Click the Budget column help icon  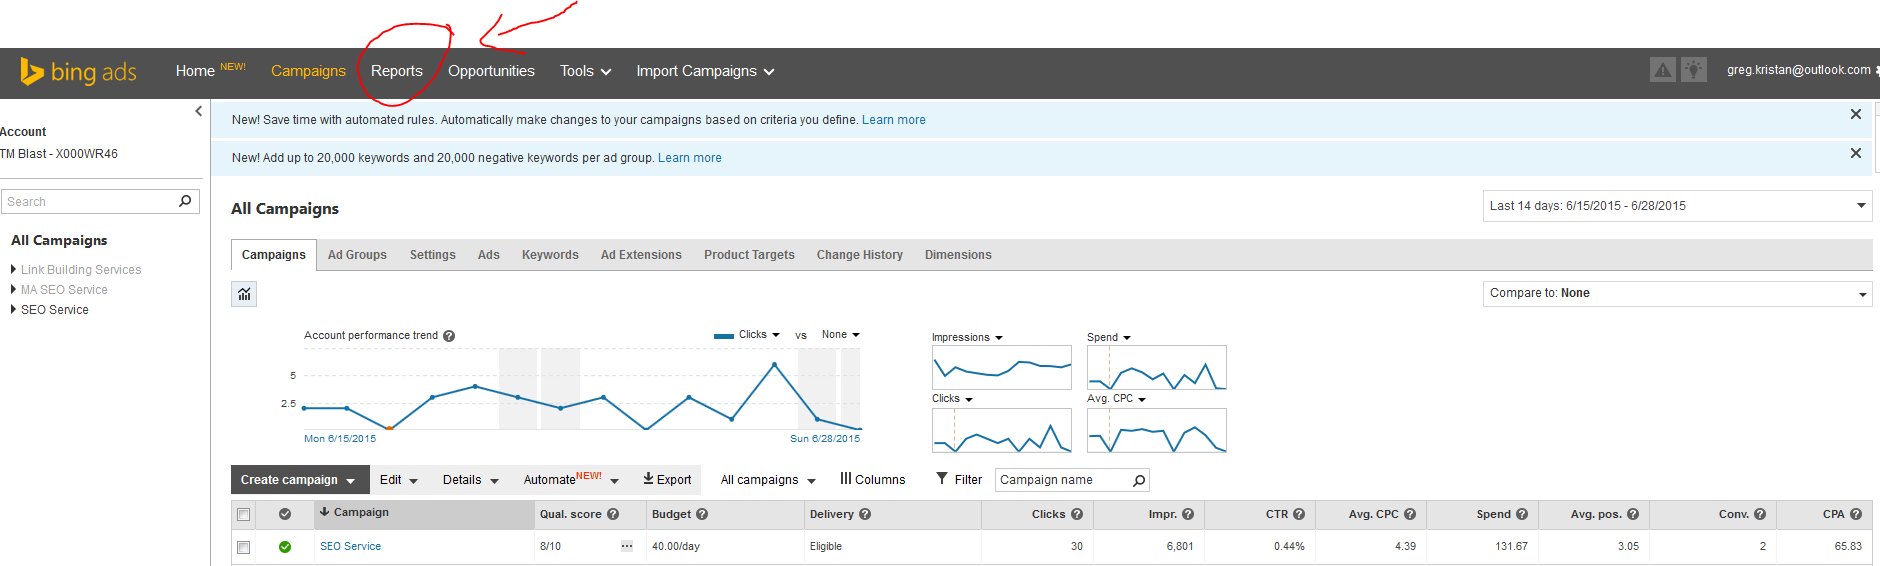(702, 514)
